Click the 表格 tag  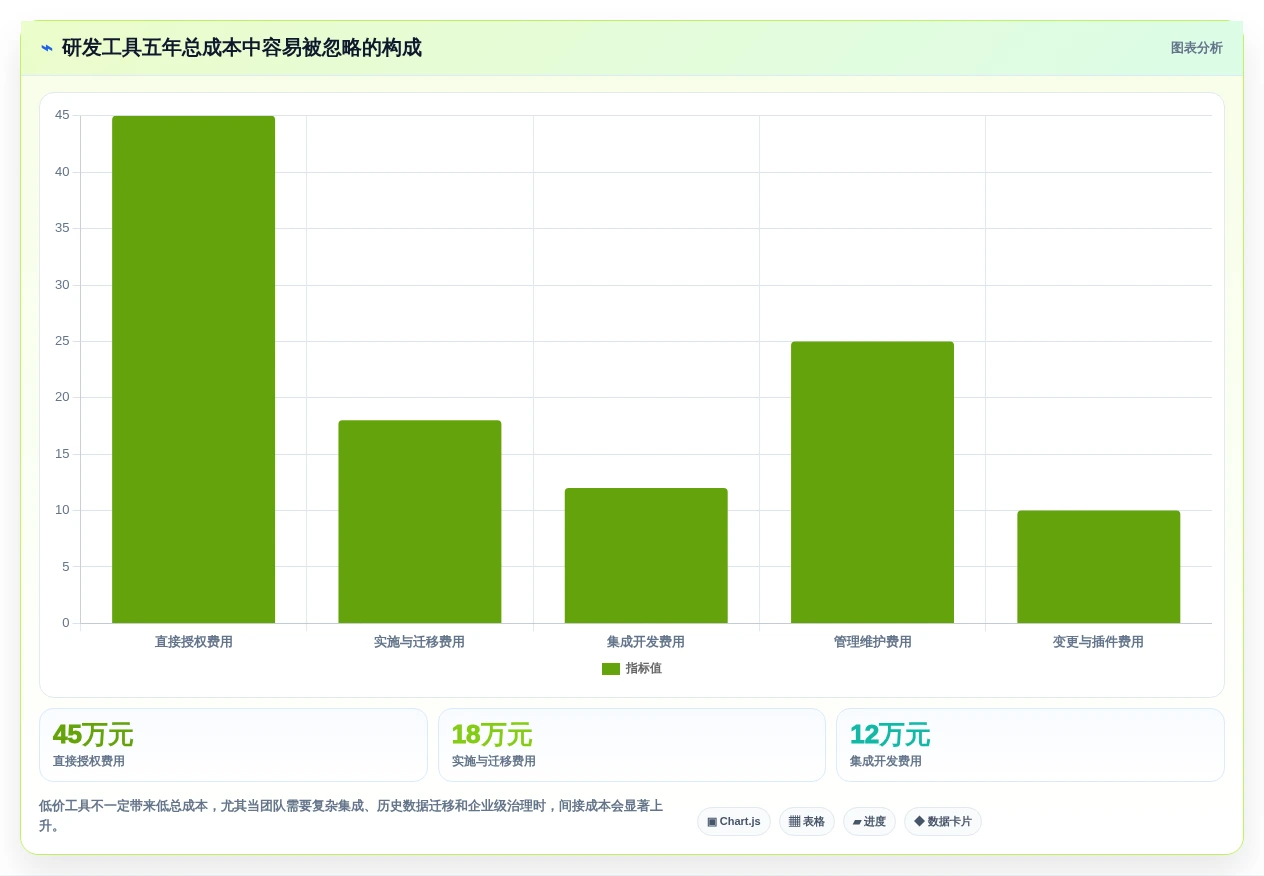click(807, 822)
